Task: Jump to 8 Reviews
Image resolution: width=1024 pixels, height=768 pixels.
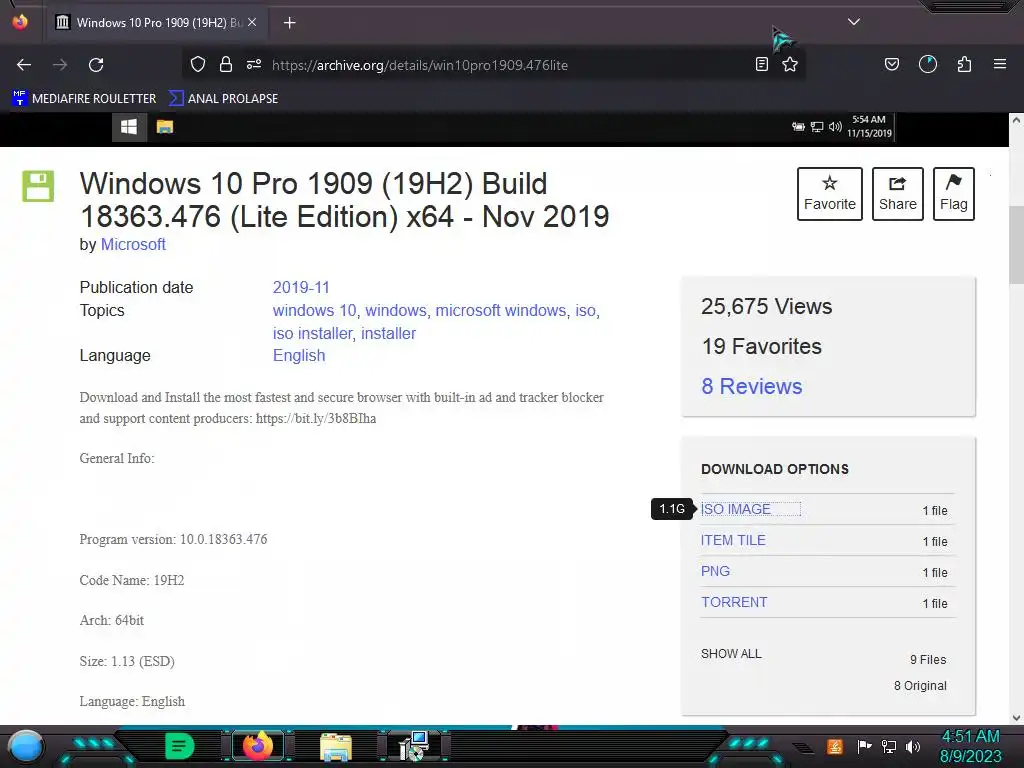Action: (752, 386)
